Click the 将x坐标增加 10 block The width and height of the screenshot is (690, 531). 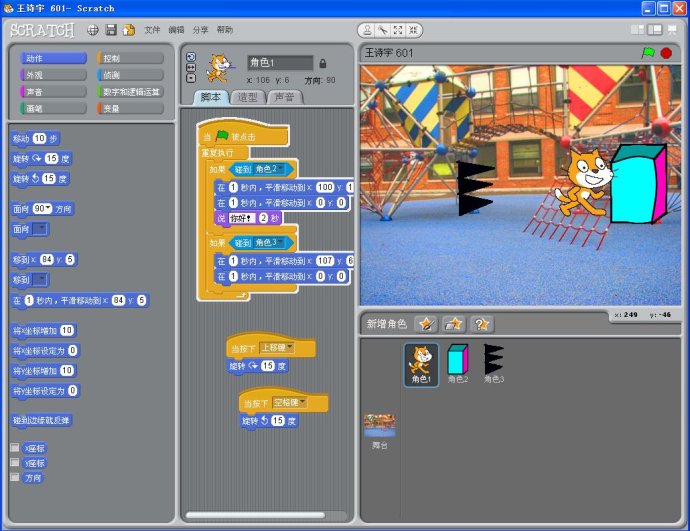(44, 330)
